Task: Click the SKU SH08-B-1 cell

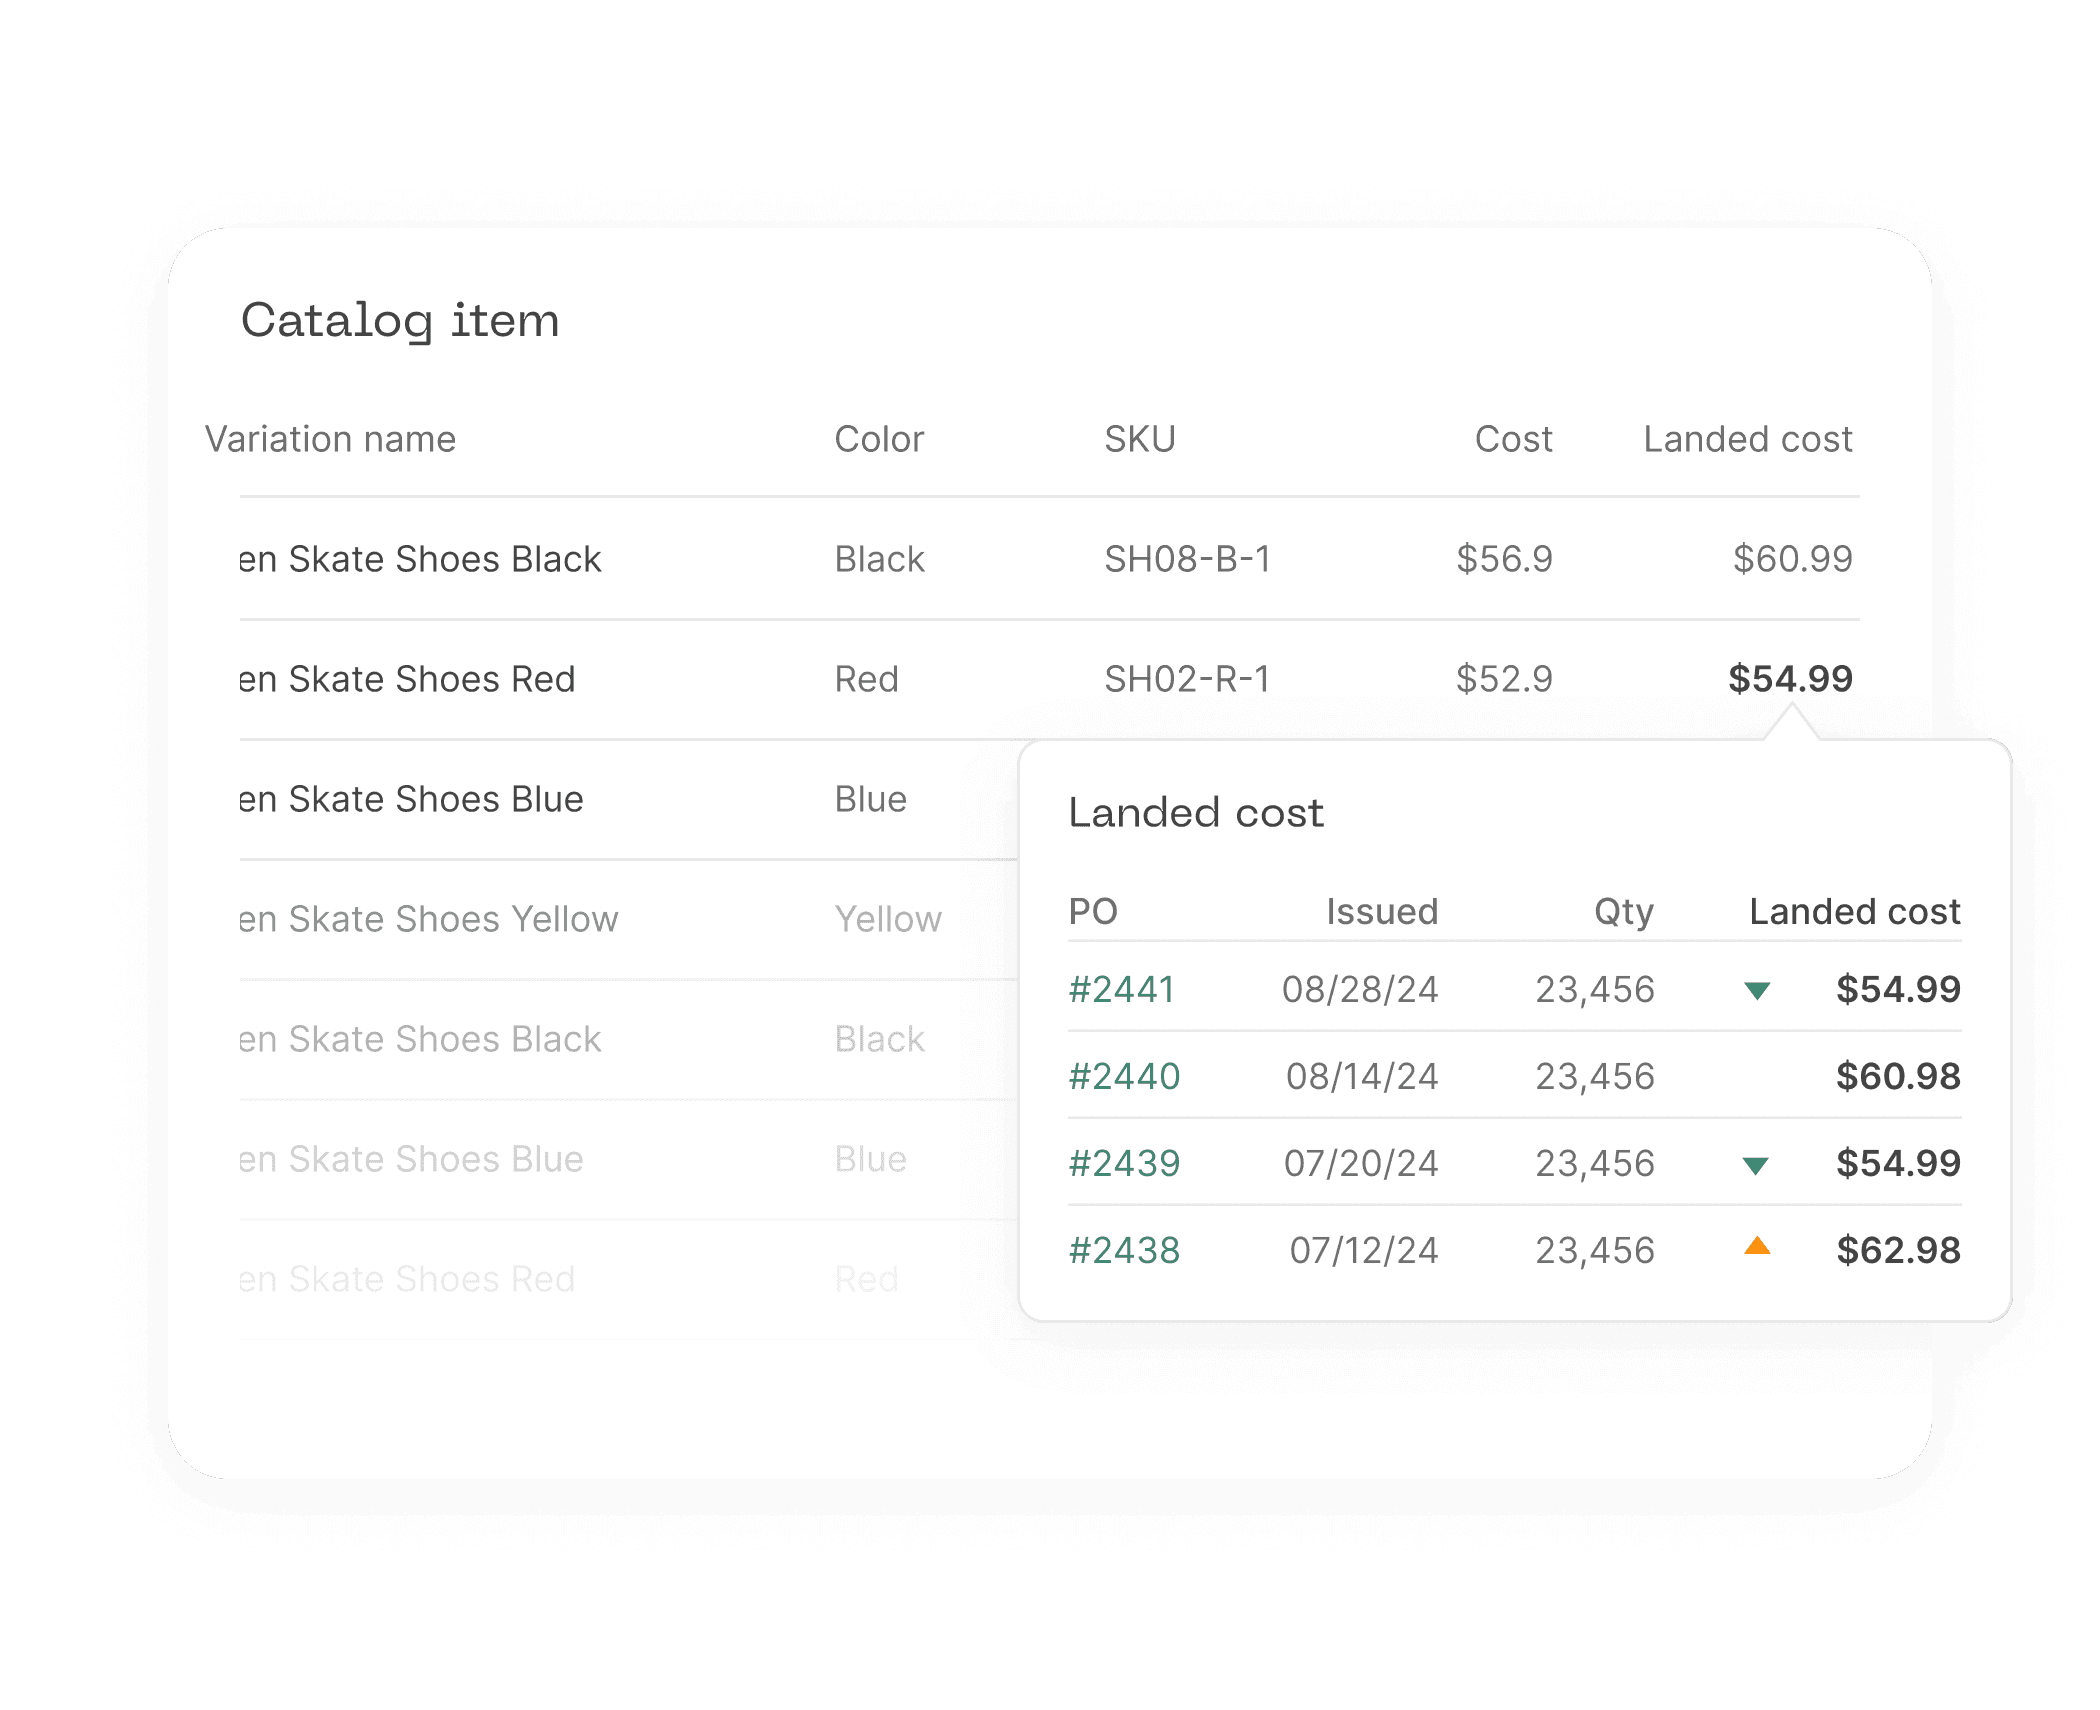Action: [1187, 559]
